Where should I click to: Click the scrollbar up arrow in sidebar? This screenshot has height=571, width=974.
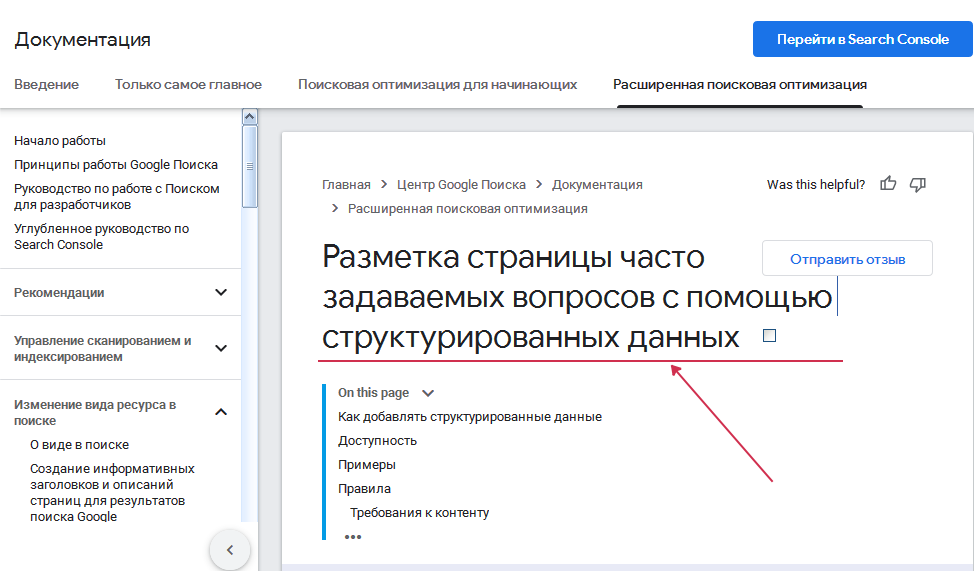point(250,117)
